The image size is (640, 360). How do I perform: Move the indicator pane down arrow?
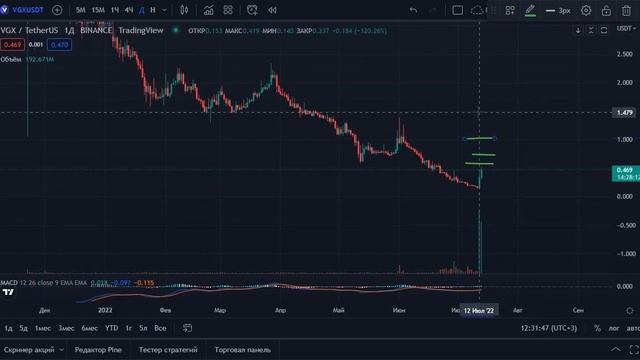(578, 30)
